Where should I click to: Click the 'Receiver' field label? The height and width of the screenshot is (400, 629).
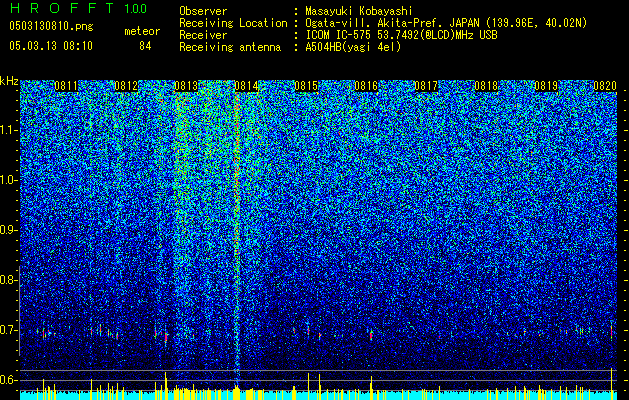pos(203,35)
